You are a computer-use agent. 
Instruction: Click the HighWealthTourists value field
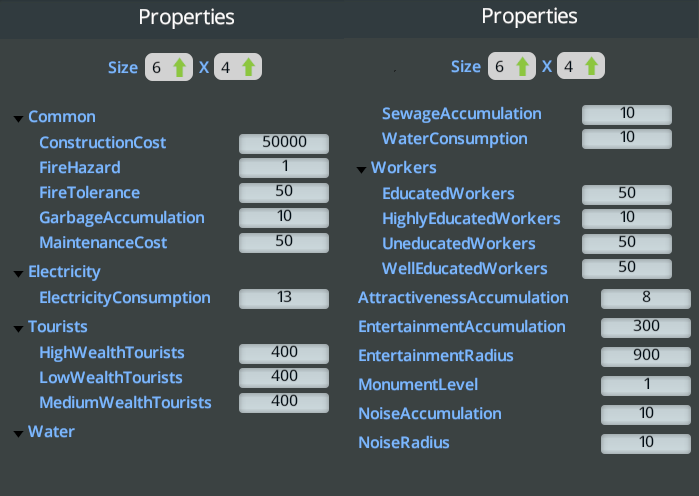point(284,352)
